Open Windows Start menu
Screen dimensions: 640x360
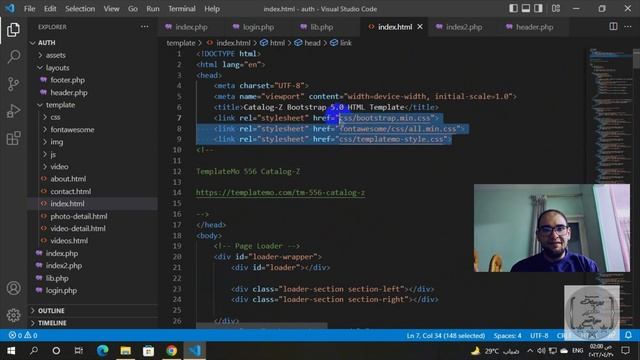pyautogui.click(x=11, y=351)
